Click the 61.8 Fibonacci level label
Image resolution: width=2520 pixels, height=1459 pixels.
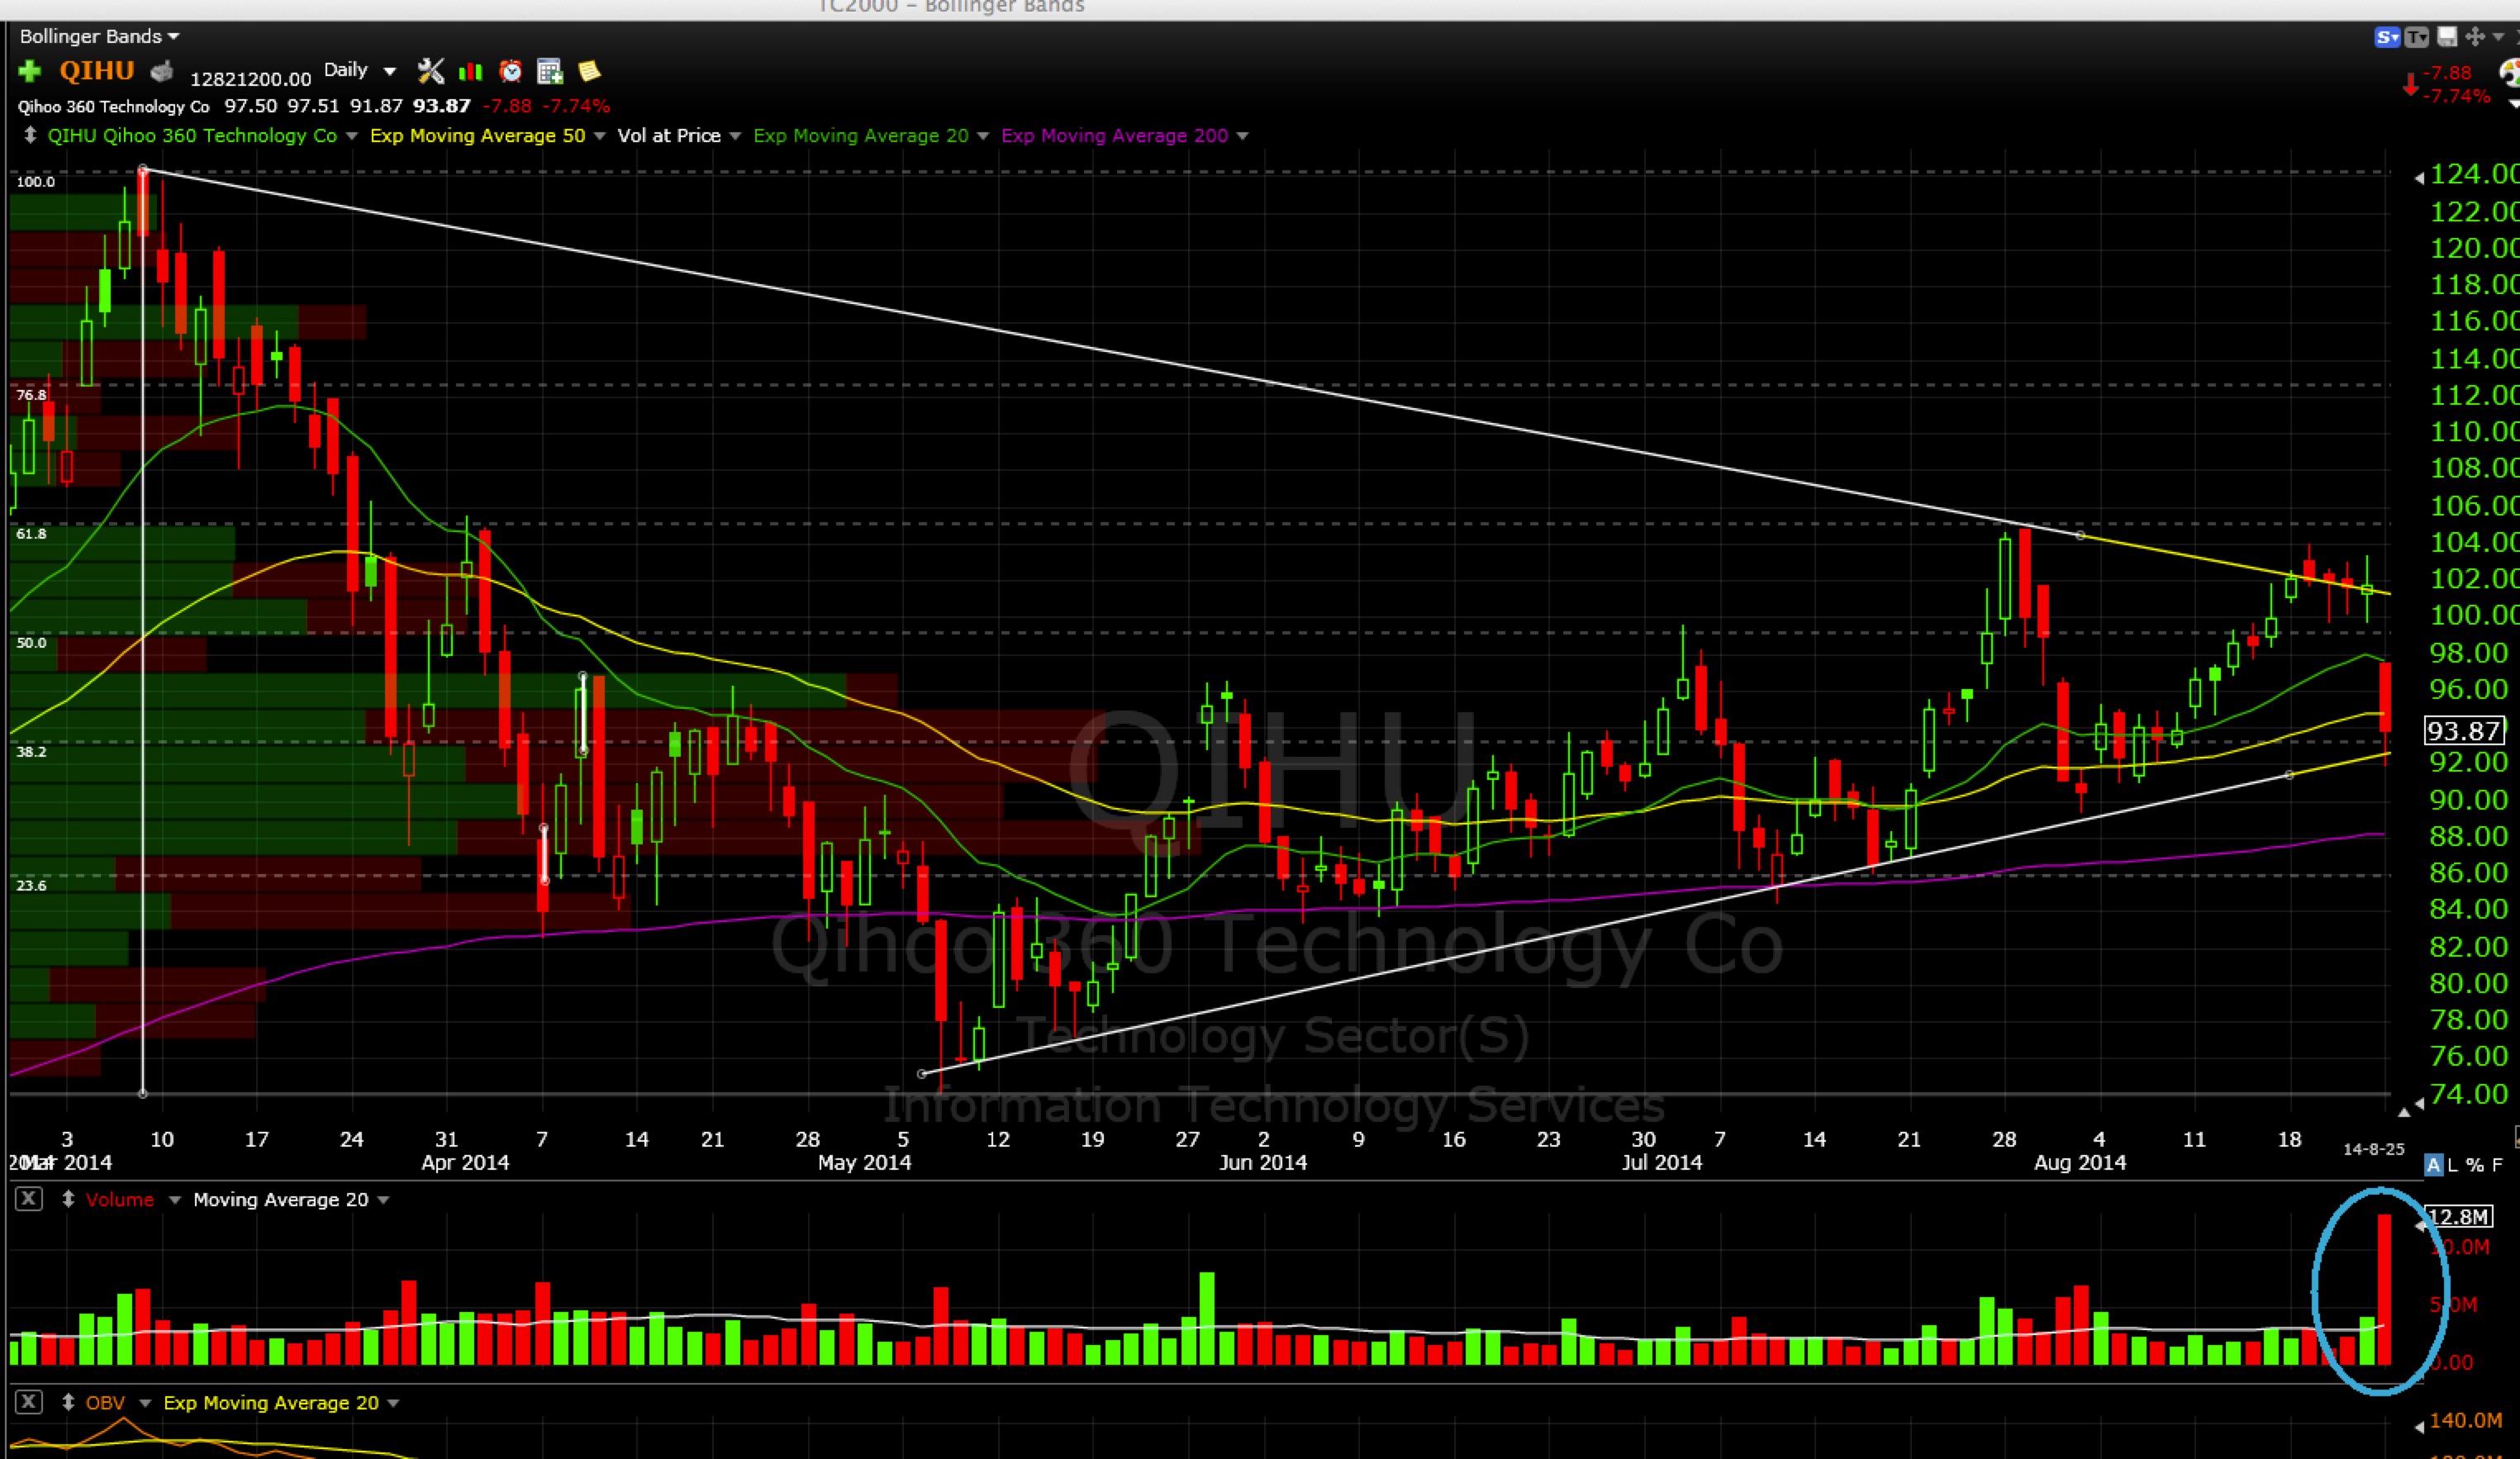coord(31,533)
